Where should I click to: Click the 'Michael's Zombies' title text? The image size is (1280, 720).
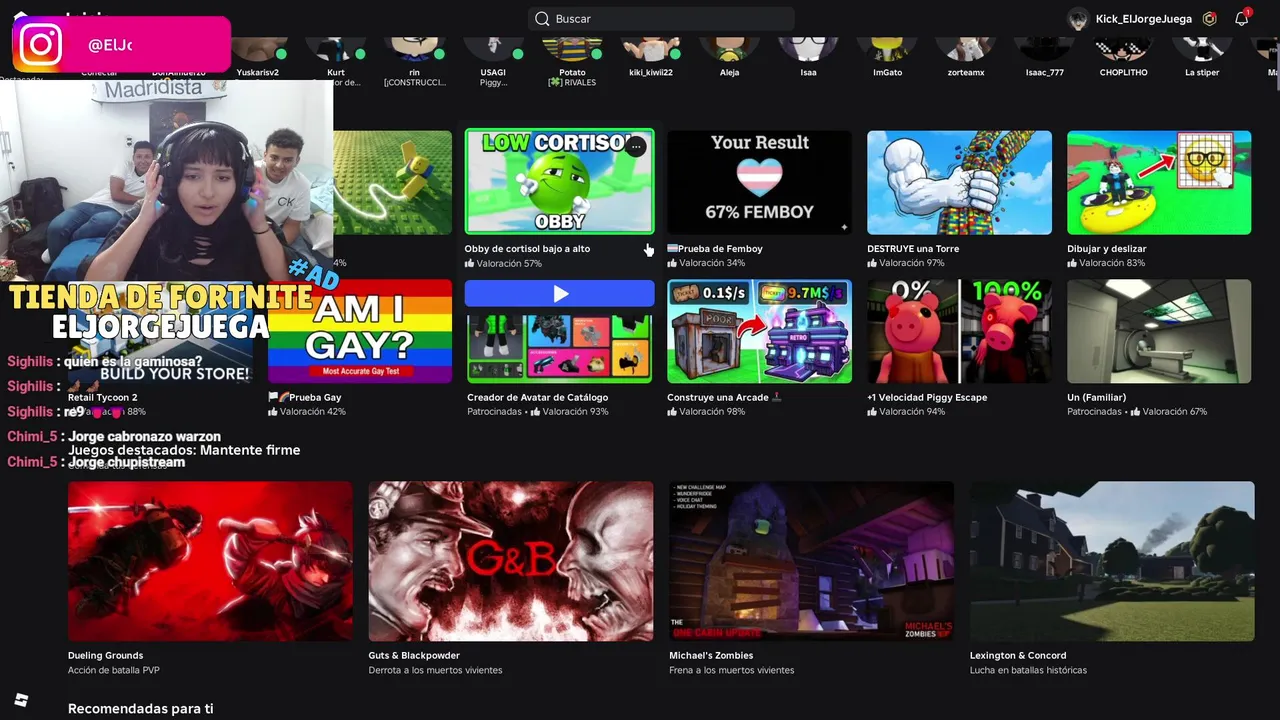(x=711, y=656)
